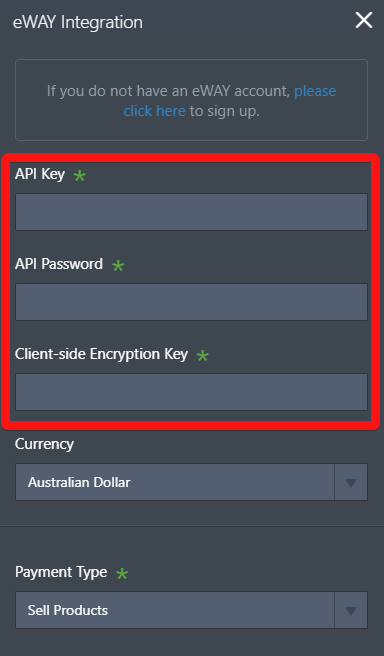
Task: Click the asterisk next to Encryption Key
Action: click(x=203, y=356)
